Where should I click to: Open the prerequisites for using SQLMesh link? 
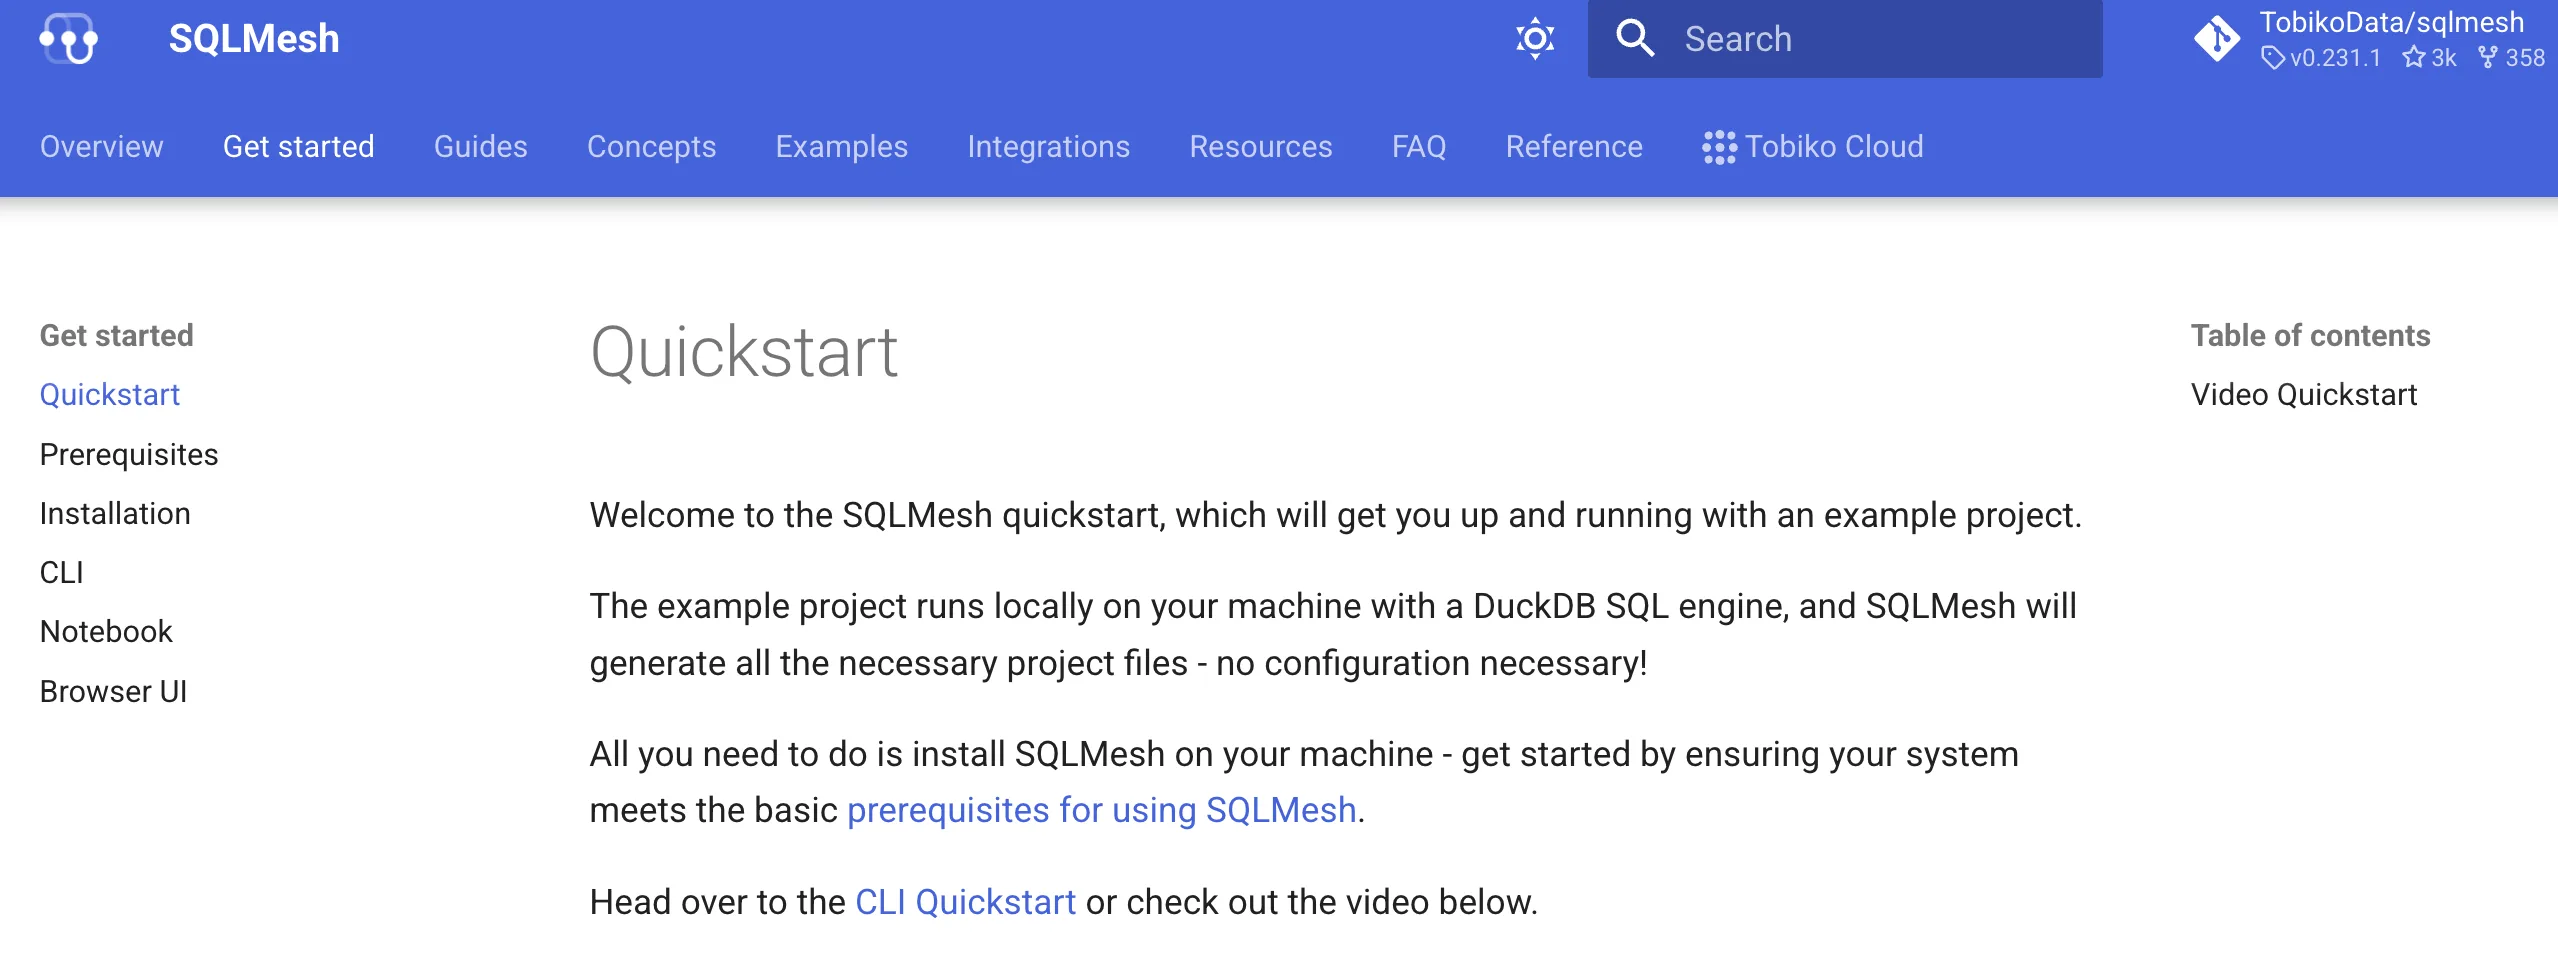coord(1102,810)
